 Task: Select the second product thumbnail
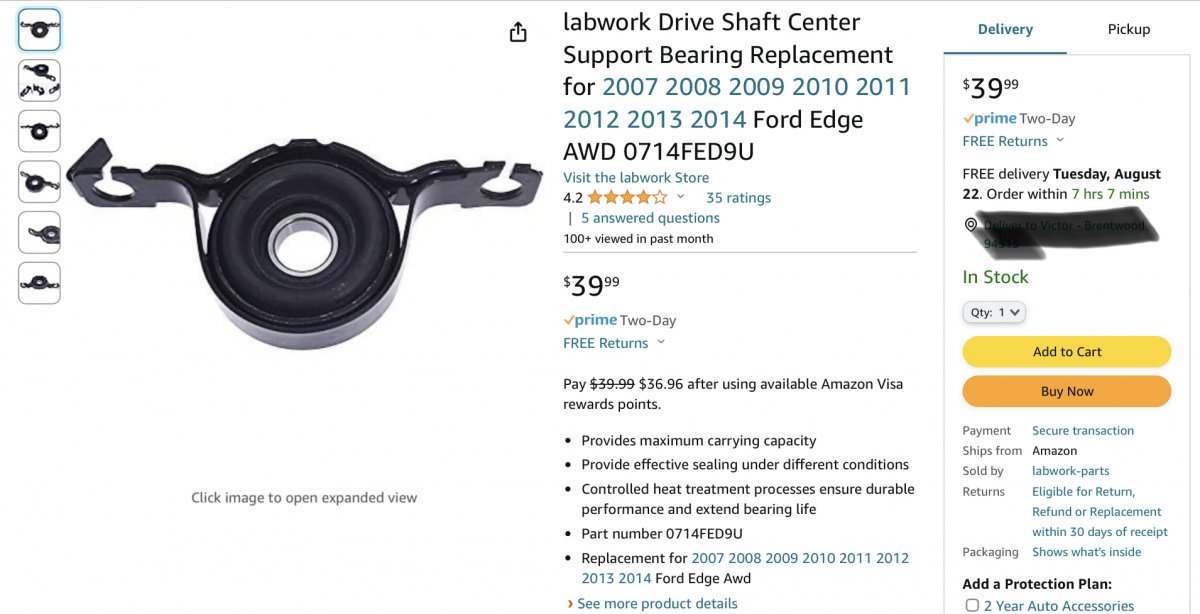(x=39, y=80)
